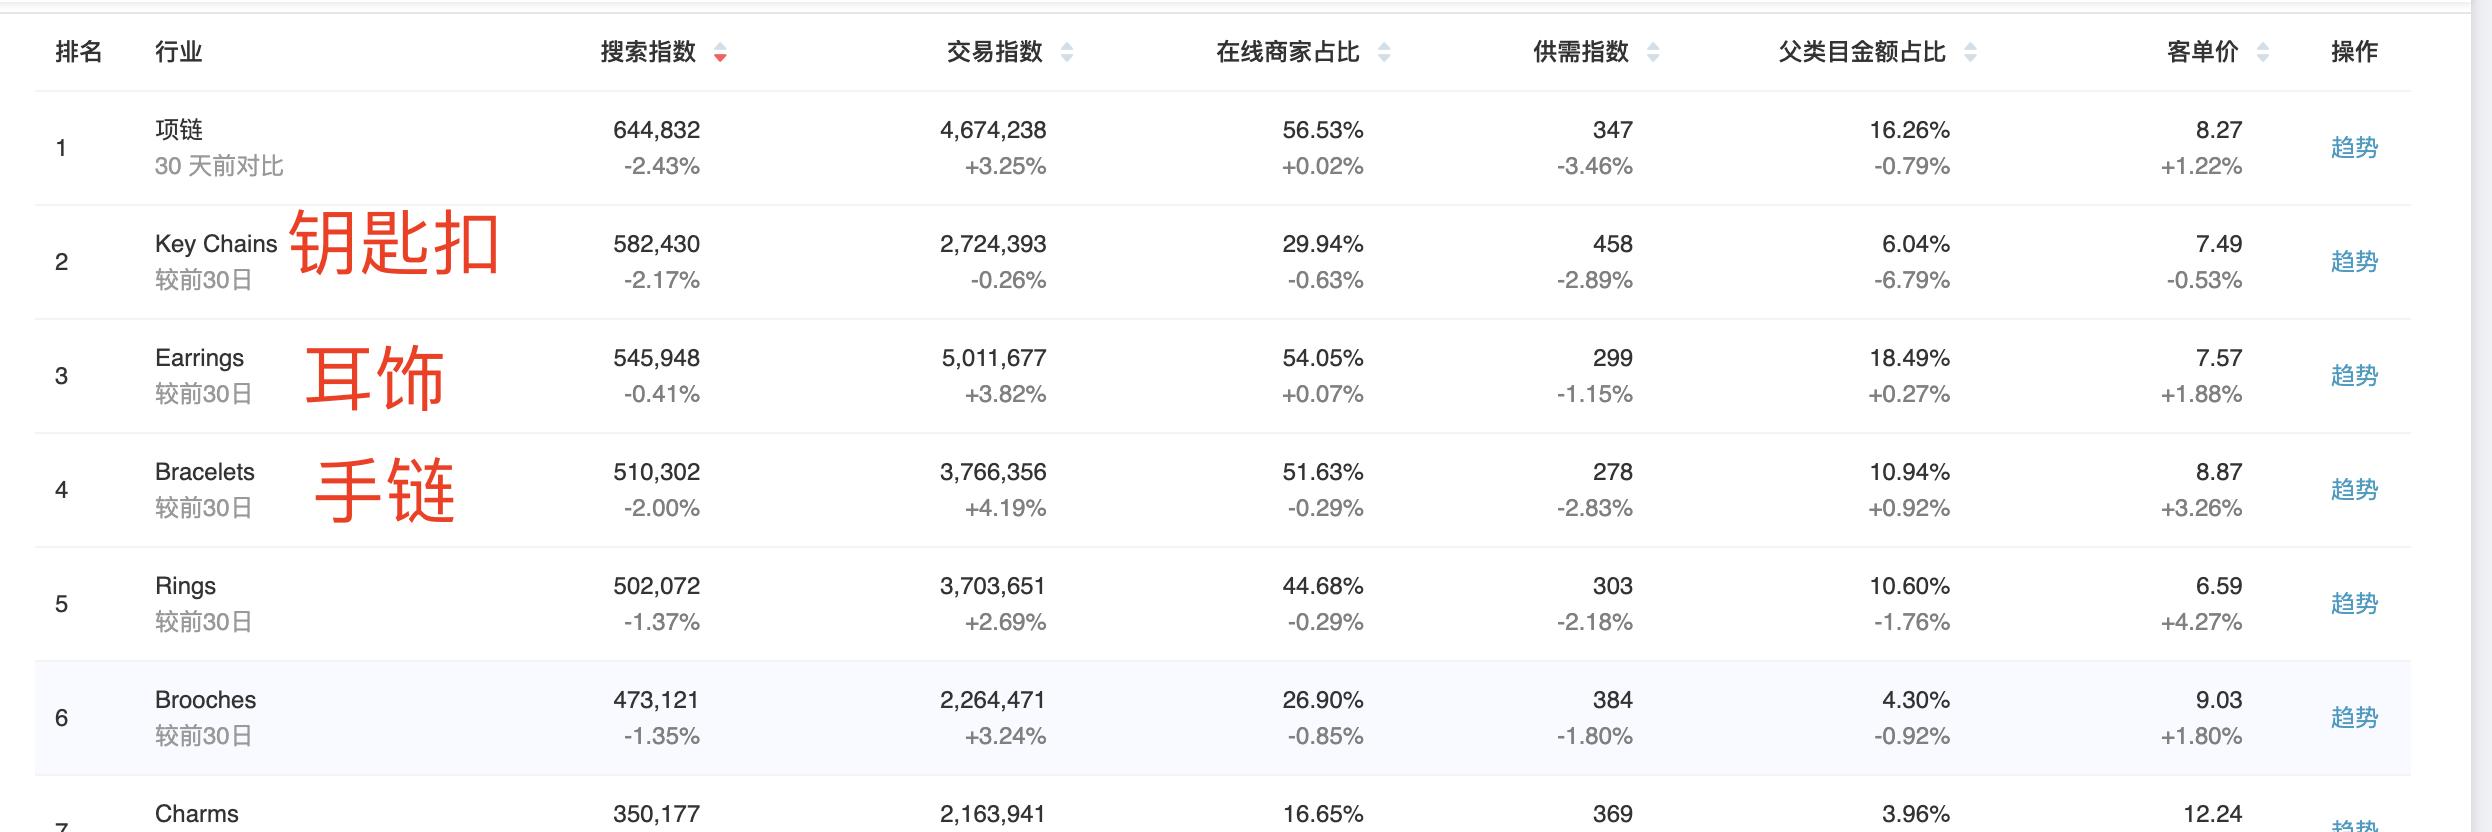This screenshot has width=2492, height=832.
Task: Click the red descending sort arrow on 搜索指数
Action: 720,57
